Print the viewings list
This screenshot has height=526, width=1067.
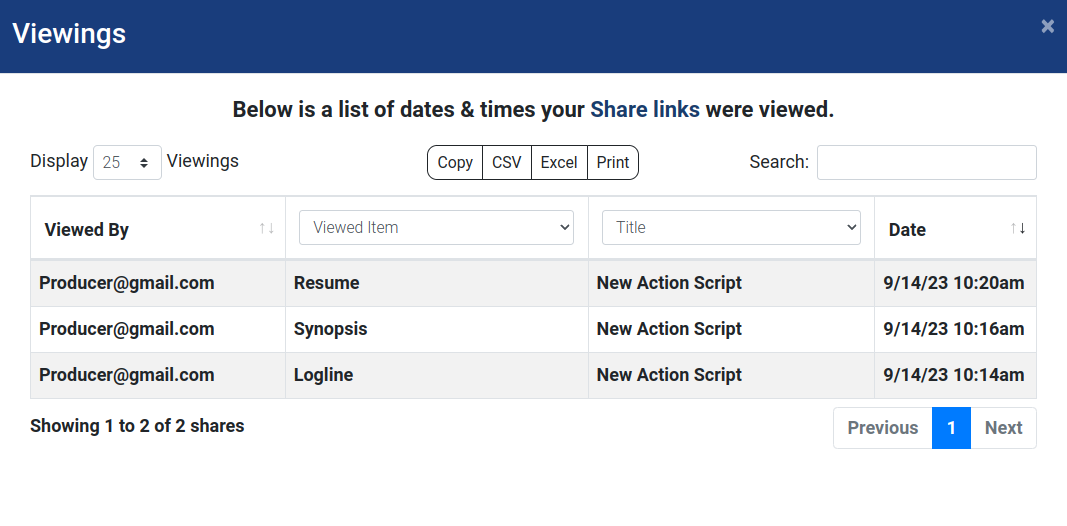tap(613, 162)
